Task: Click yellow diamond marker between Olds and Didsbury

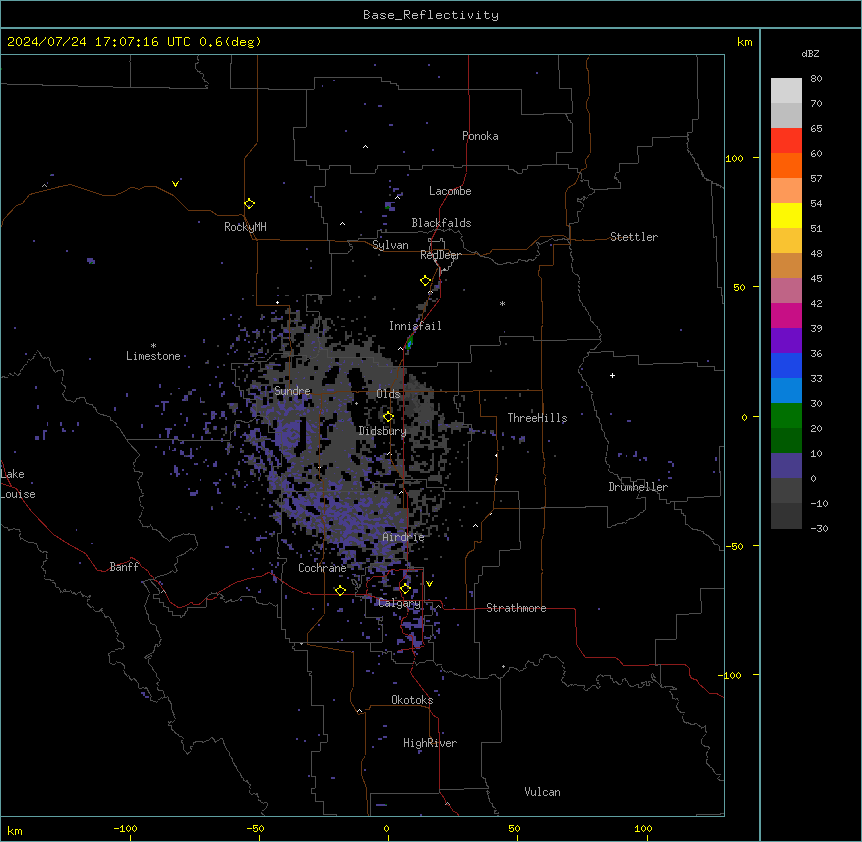Action: pos(388,417)
